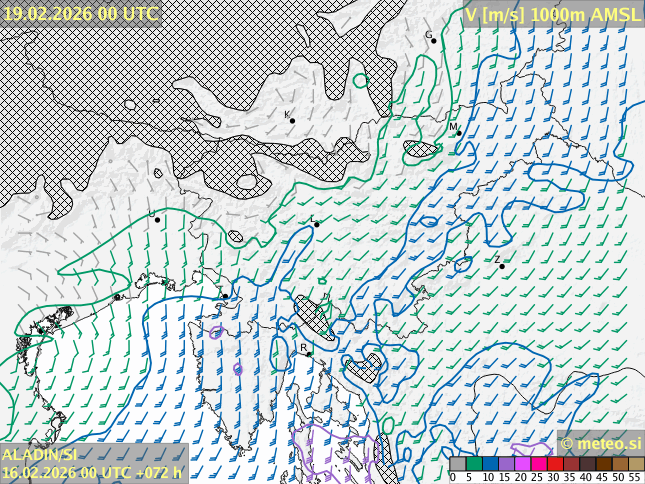The height and width of the screenshot is (484, 645).
Task: Click the city marker labeled K
Action: coord(292,121)
